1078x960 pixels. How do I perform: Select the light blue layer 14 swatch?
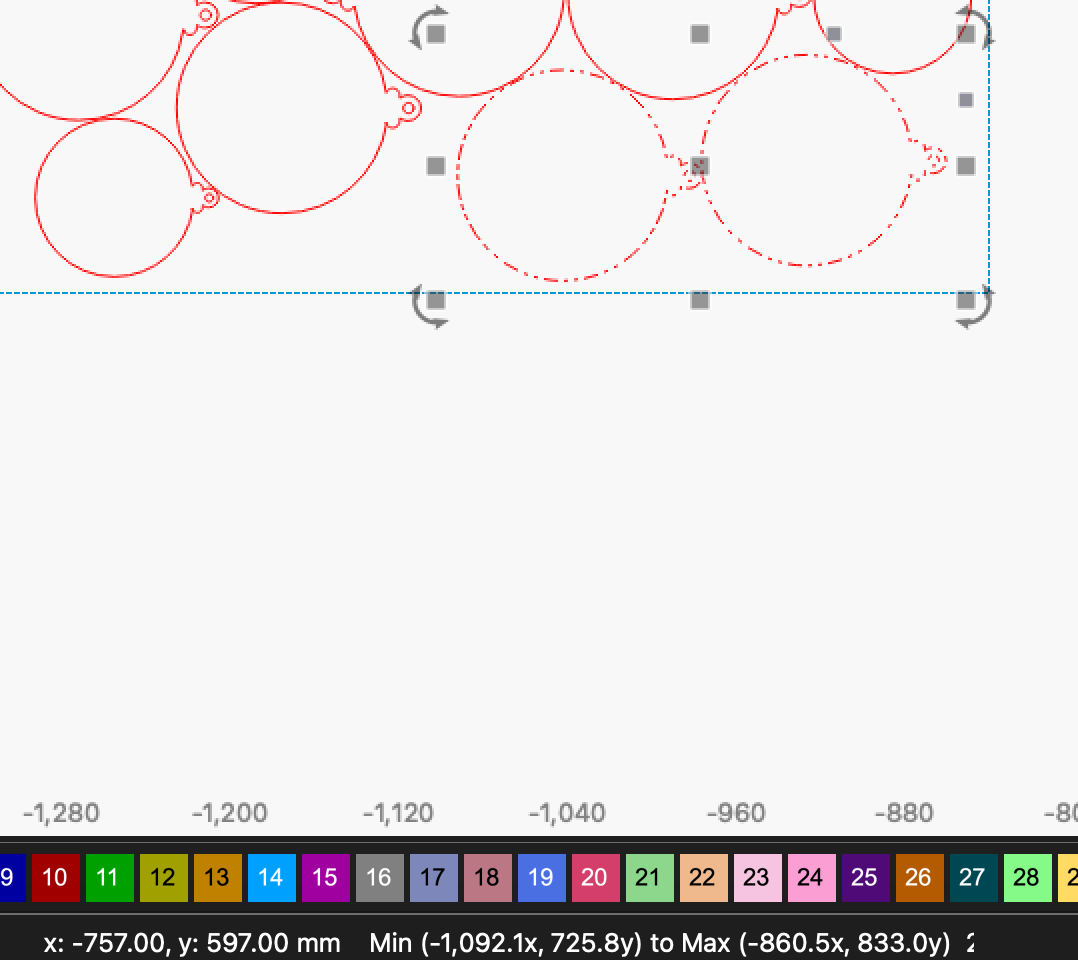[270, 878]
